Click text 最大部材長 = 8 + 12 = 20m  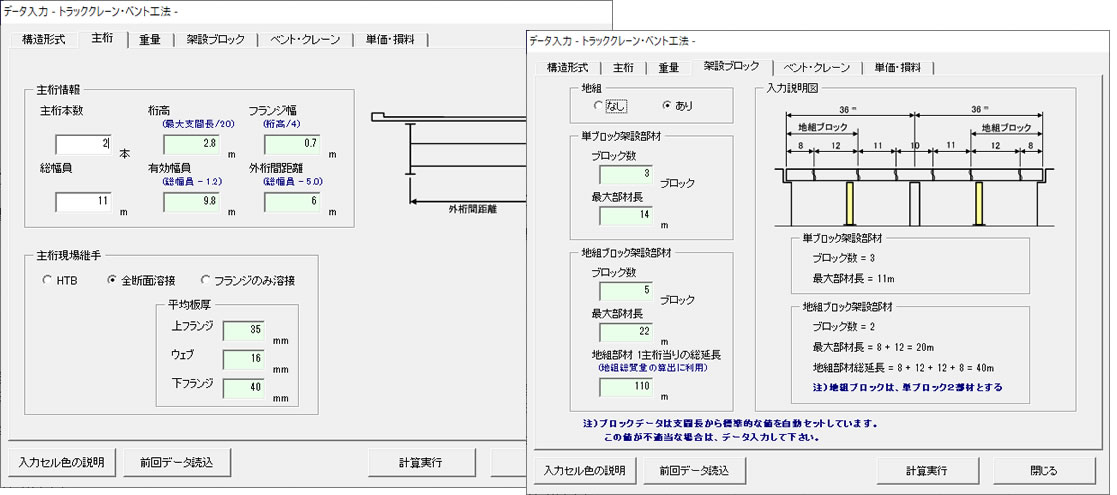click(x=873, y=348)
